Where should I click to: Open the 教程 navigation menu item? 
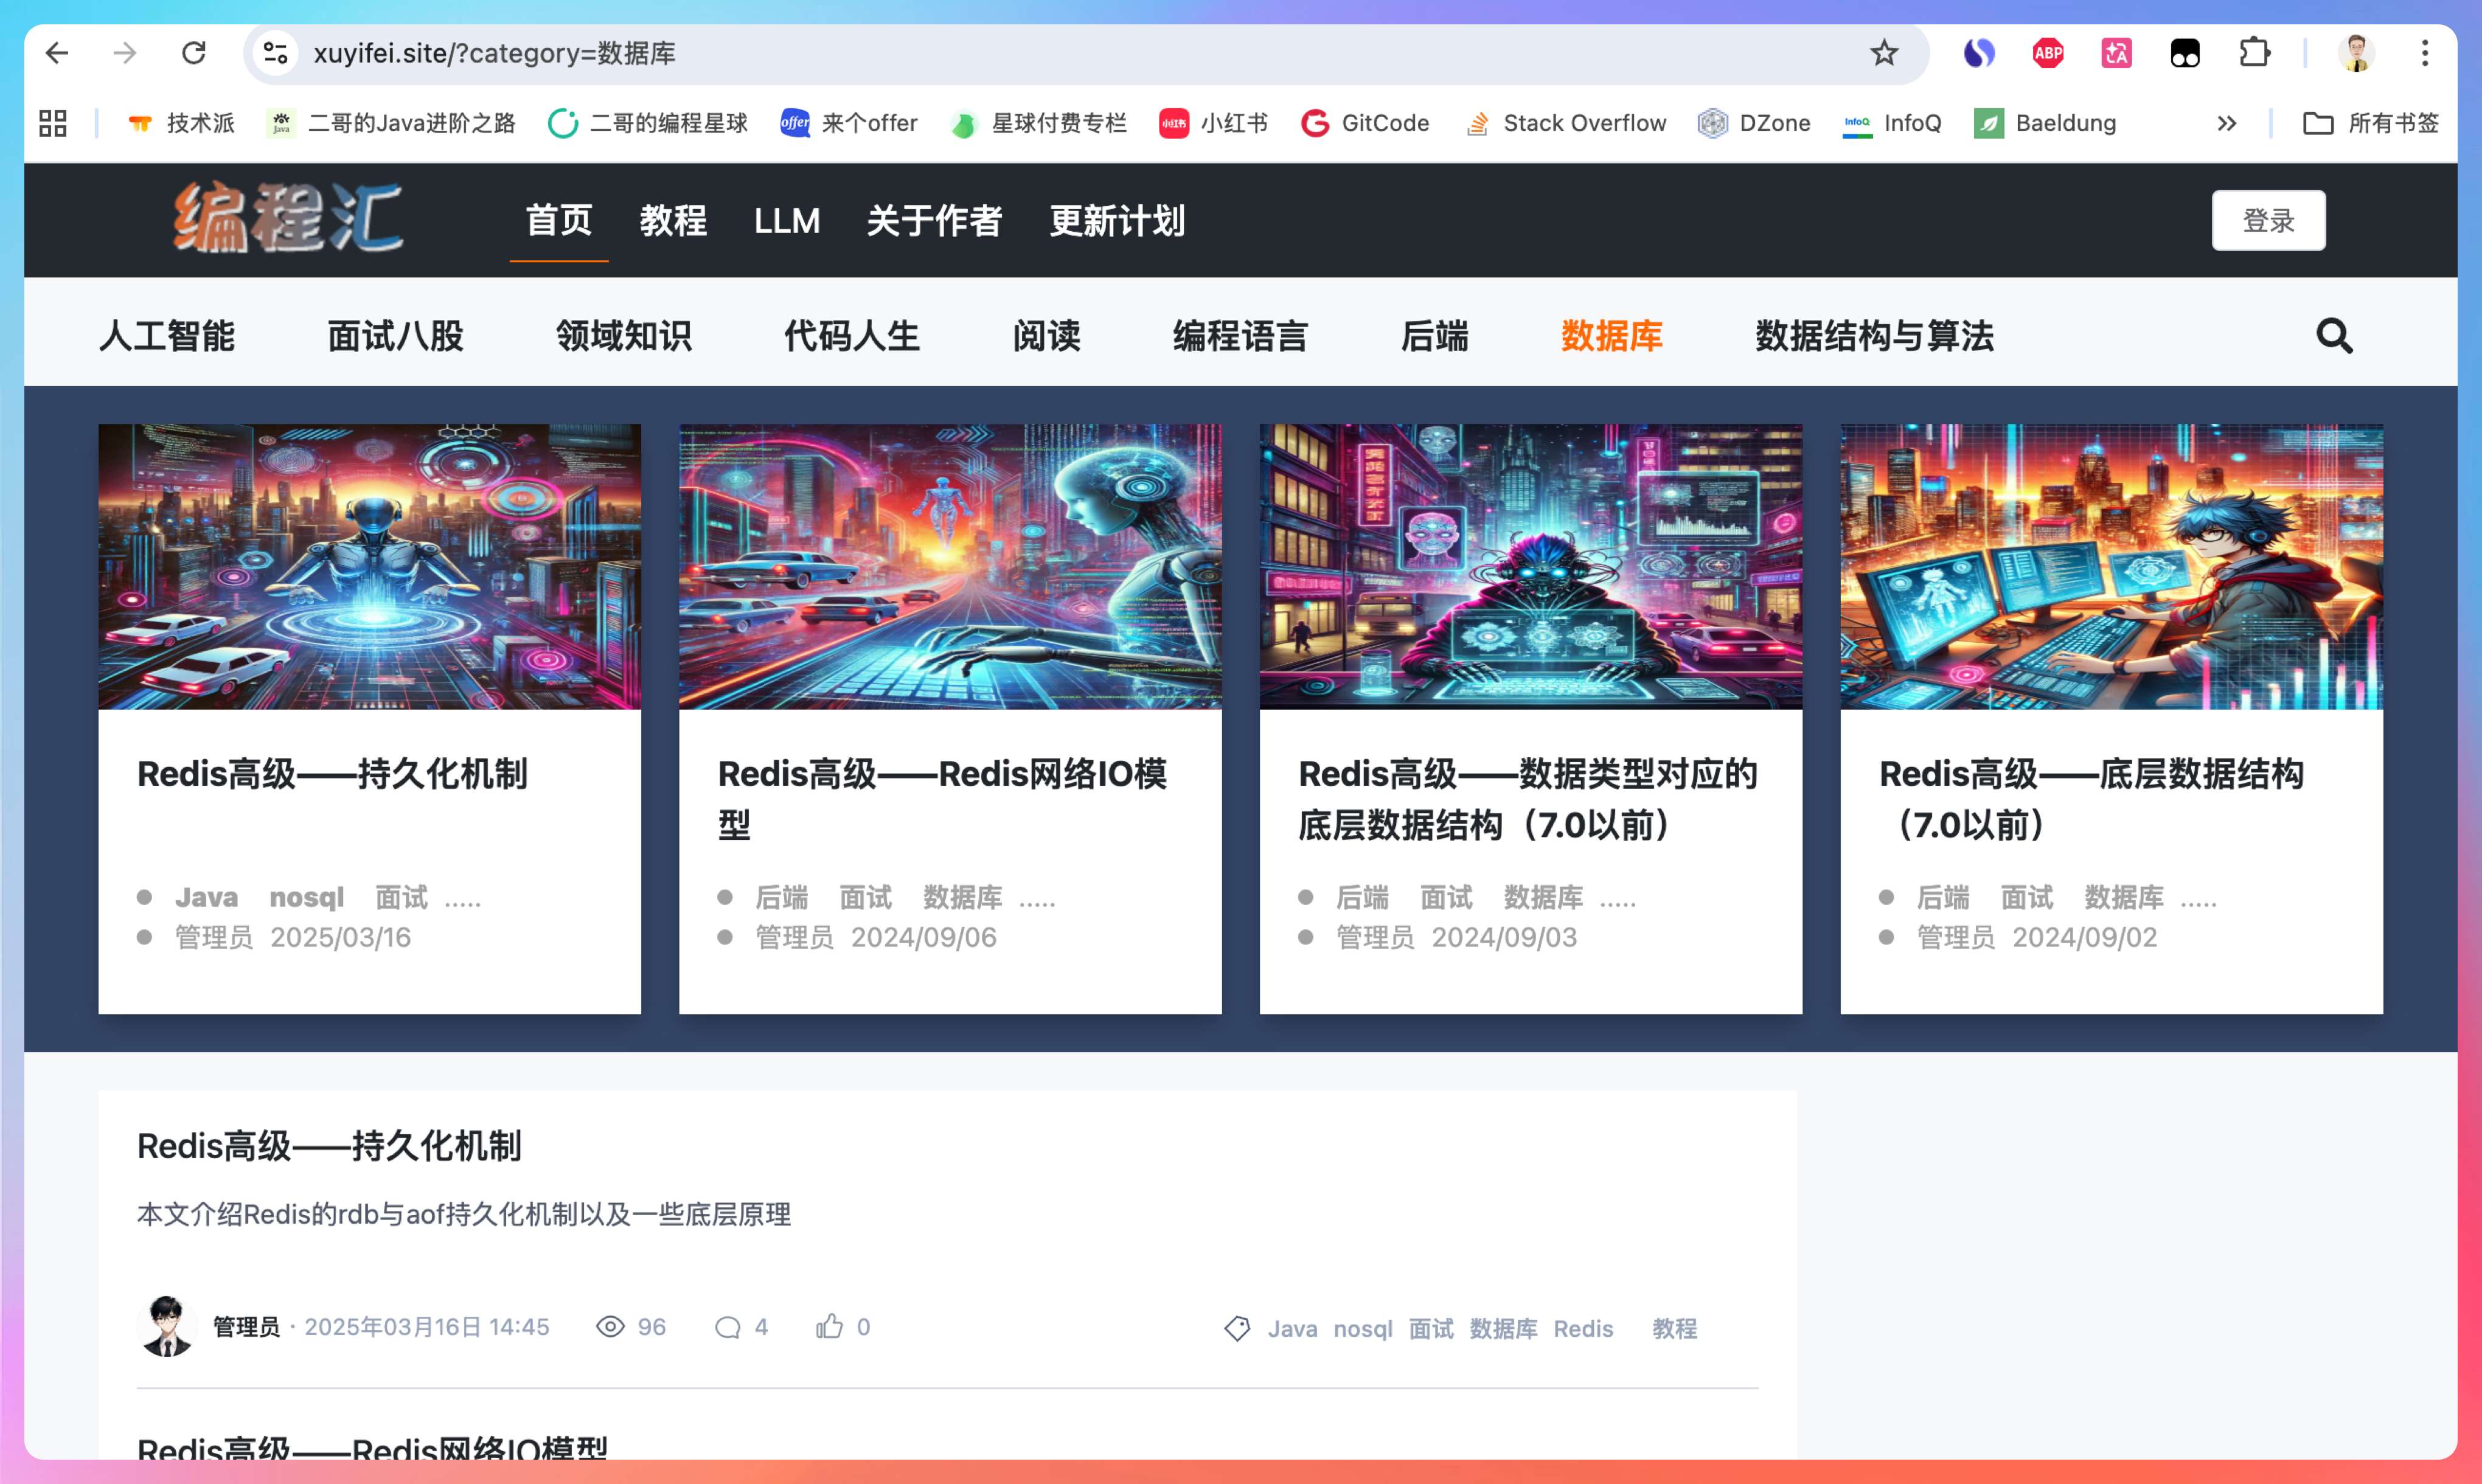click(x=673, y=220)
